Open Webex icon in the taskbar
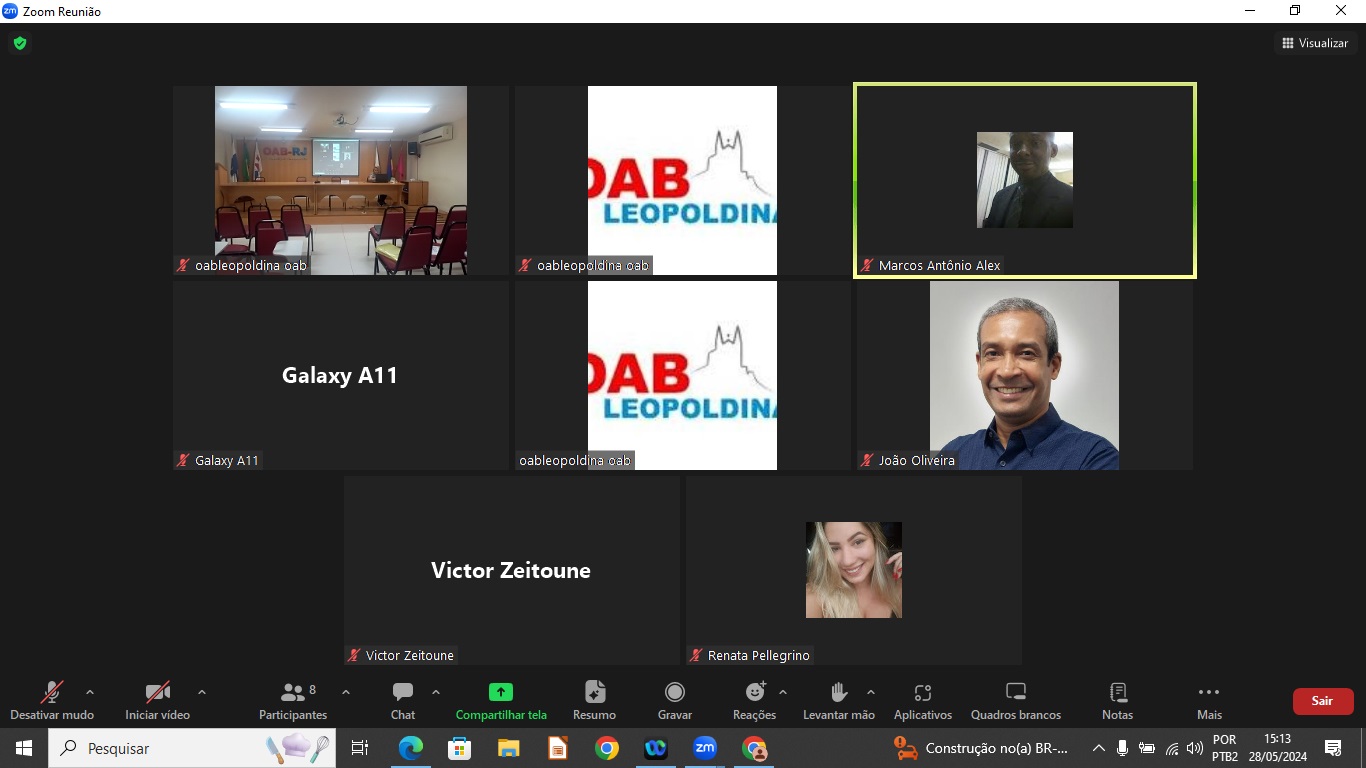Screen dimensions: 1366x768 pos(656,748)
